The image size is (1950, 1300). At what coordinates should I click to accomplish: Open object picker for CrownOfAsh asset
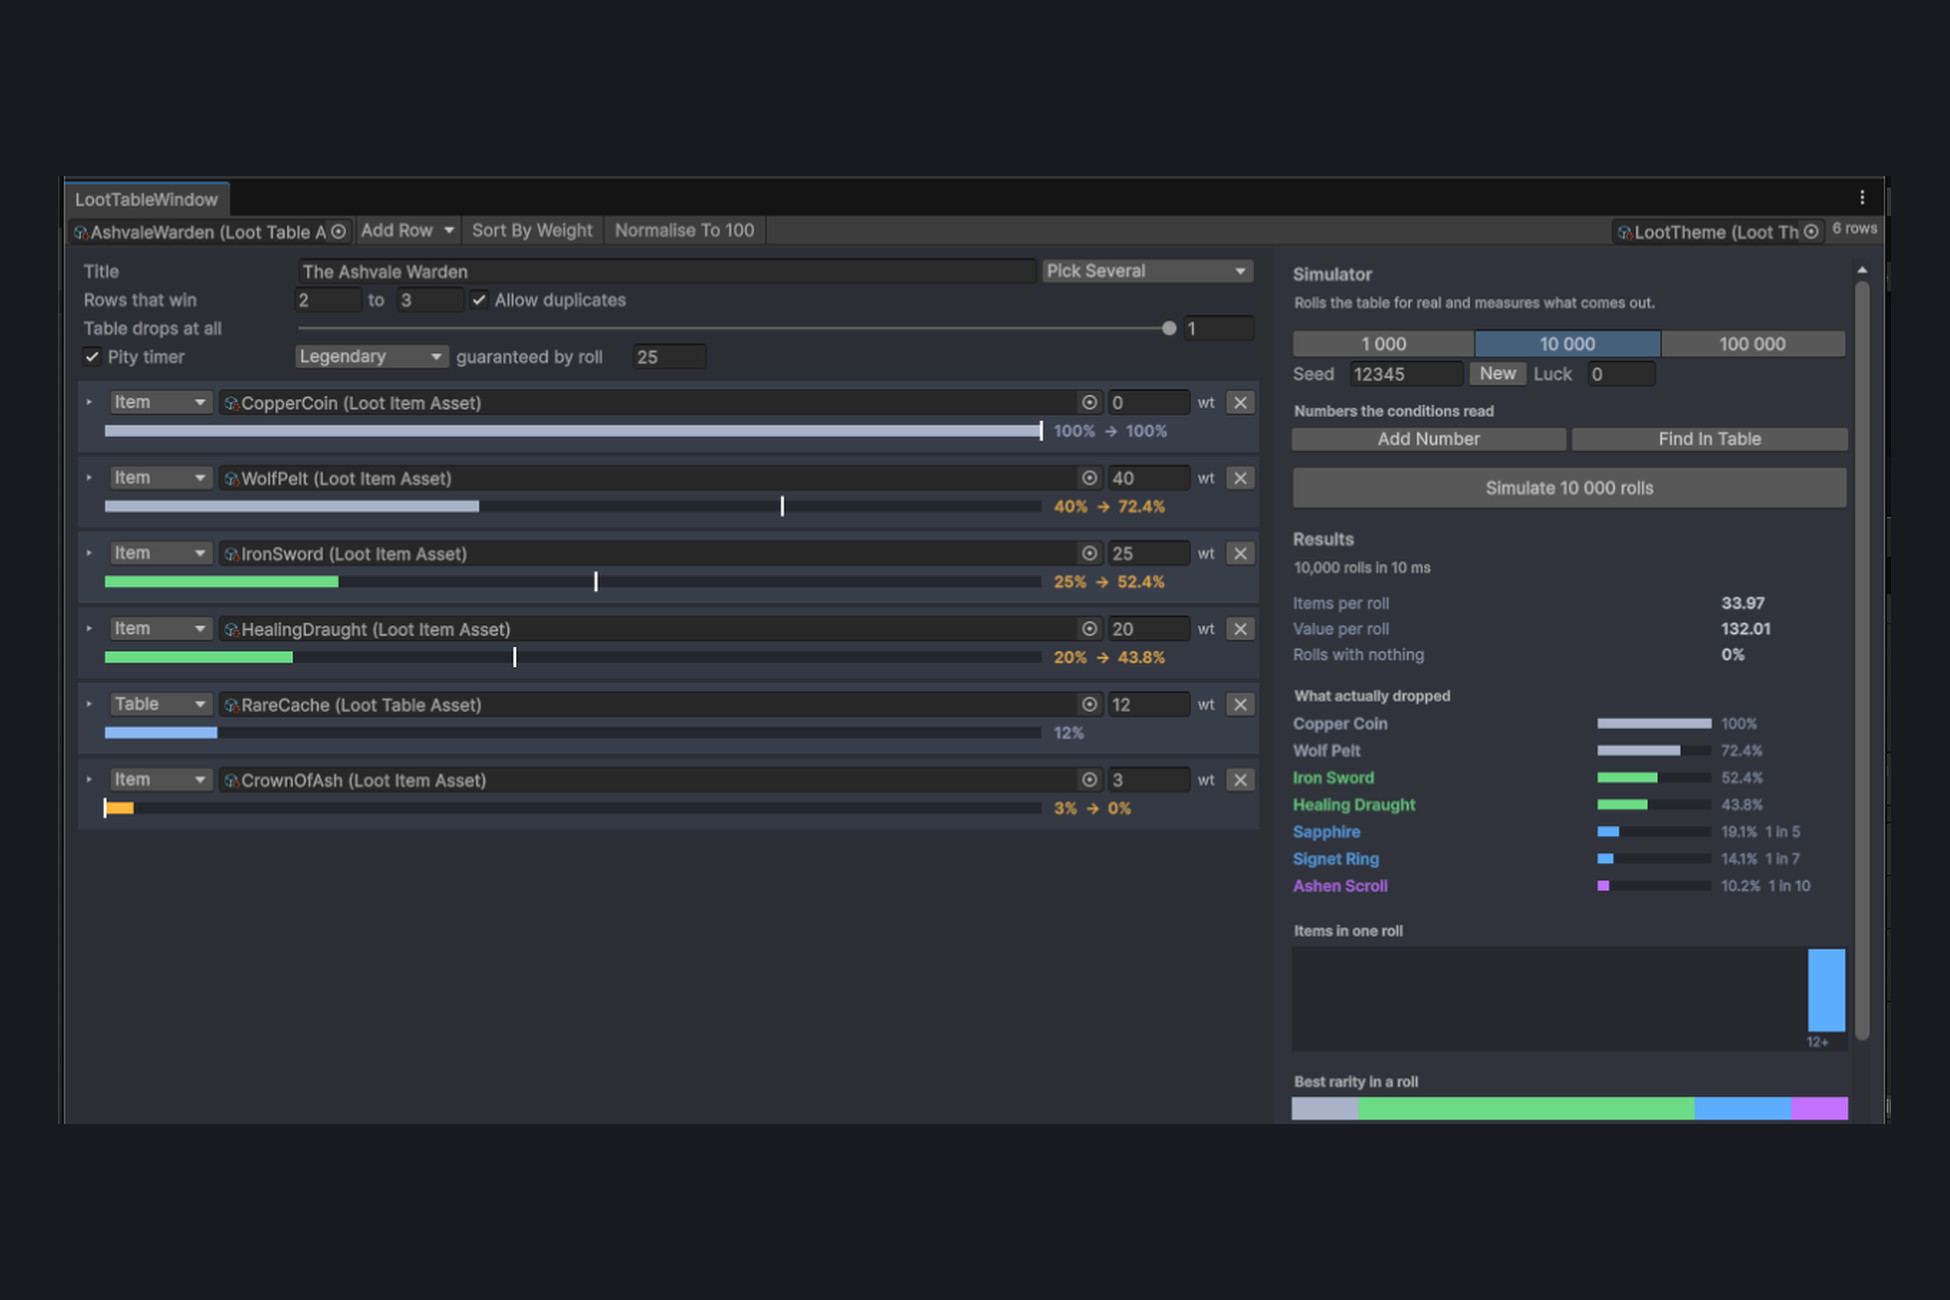tap(1089, 780)
